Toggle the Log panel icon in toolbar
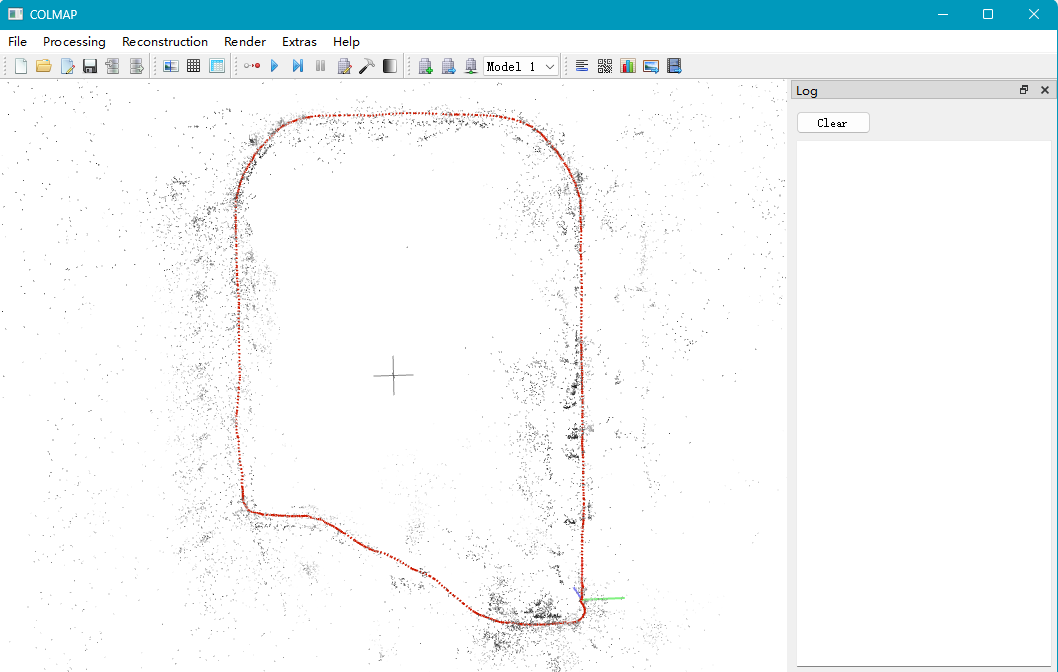The image size is (1058, 672). [x=582, y=66]
